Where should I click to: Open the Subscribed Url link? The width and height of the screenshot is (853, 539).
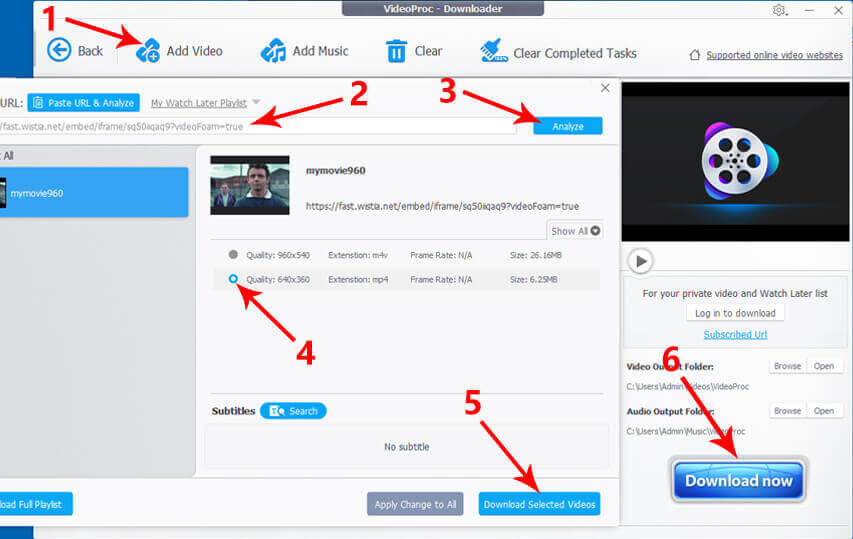tap(735, 334)
